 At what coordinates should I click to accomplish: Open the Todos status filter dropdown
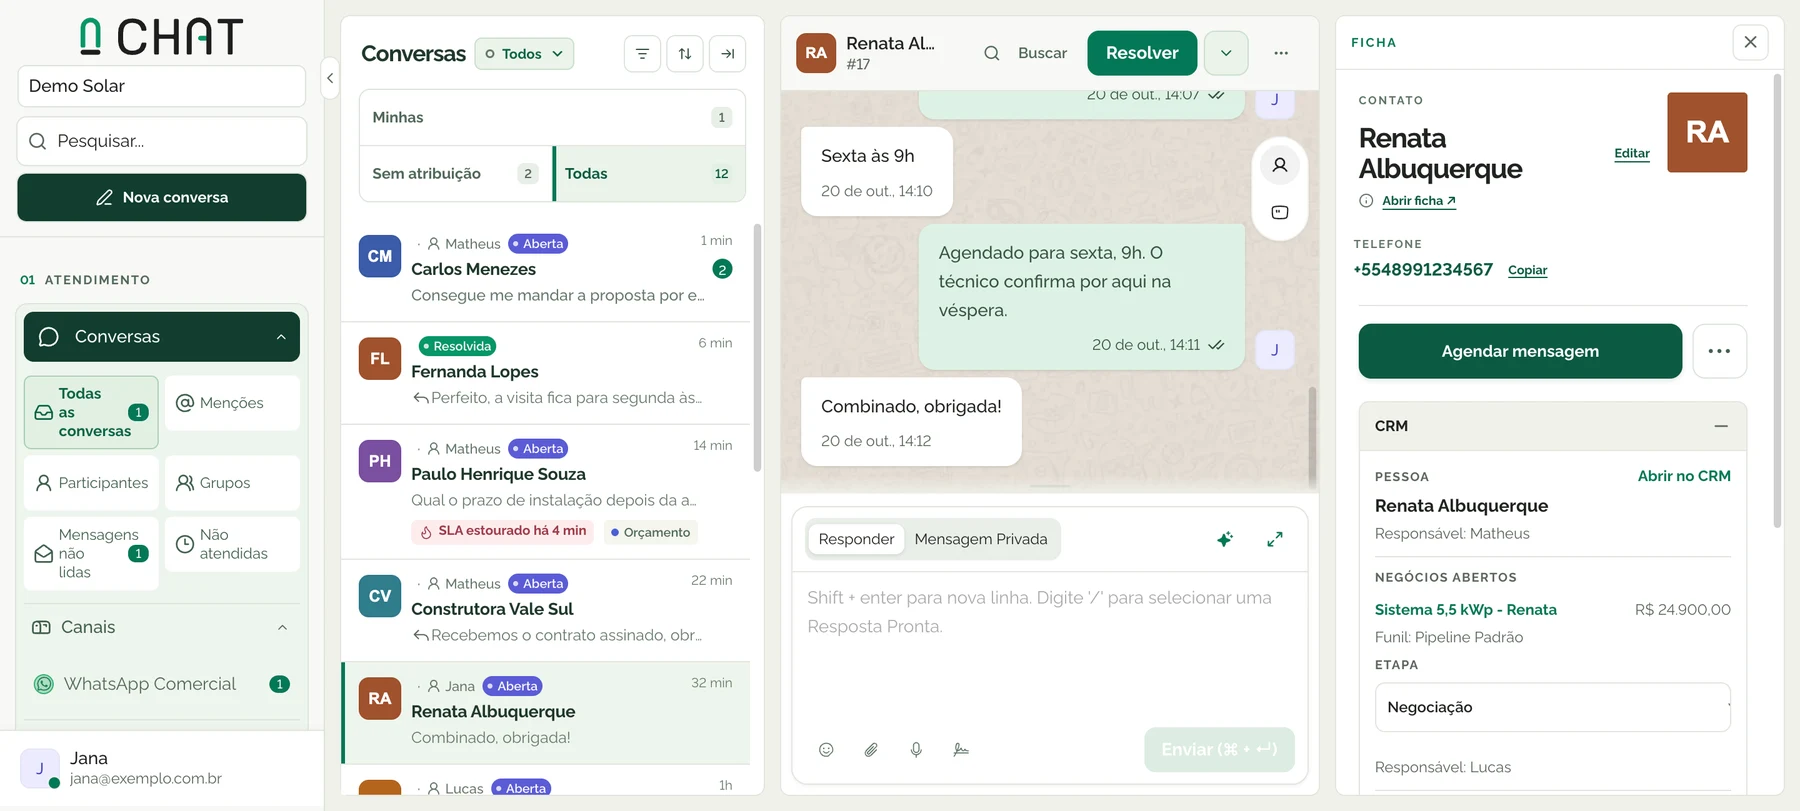tap(524, 54)
